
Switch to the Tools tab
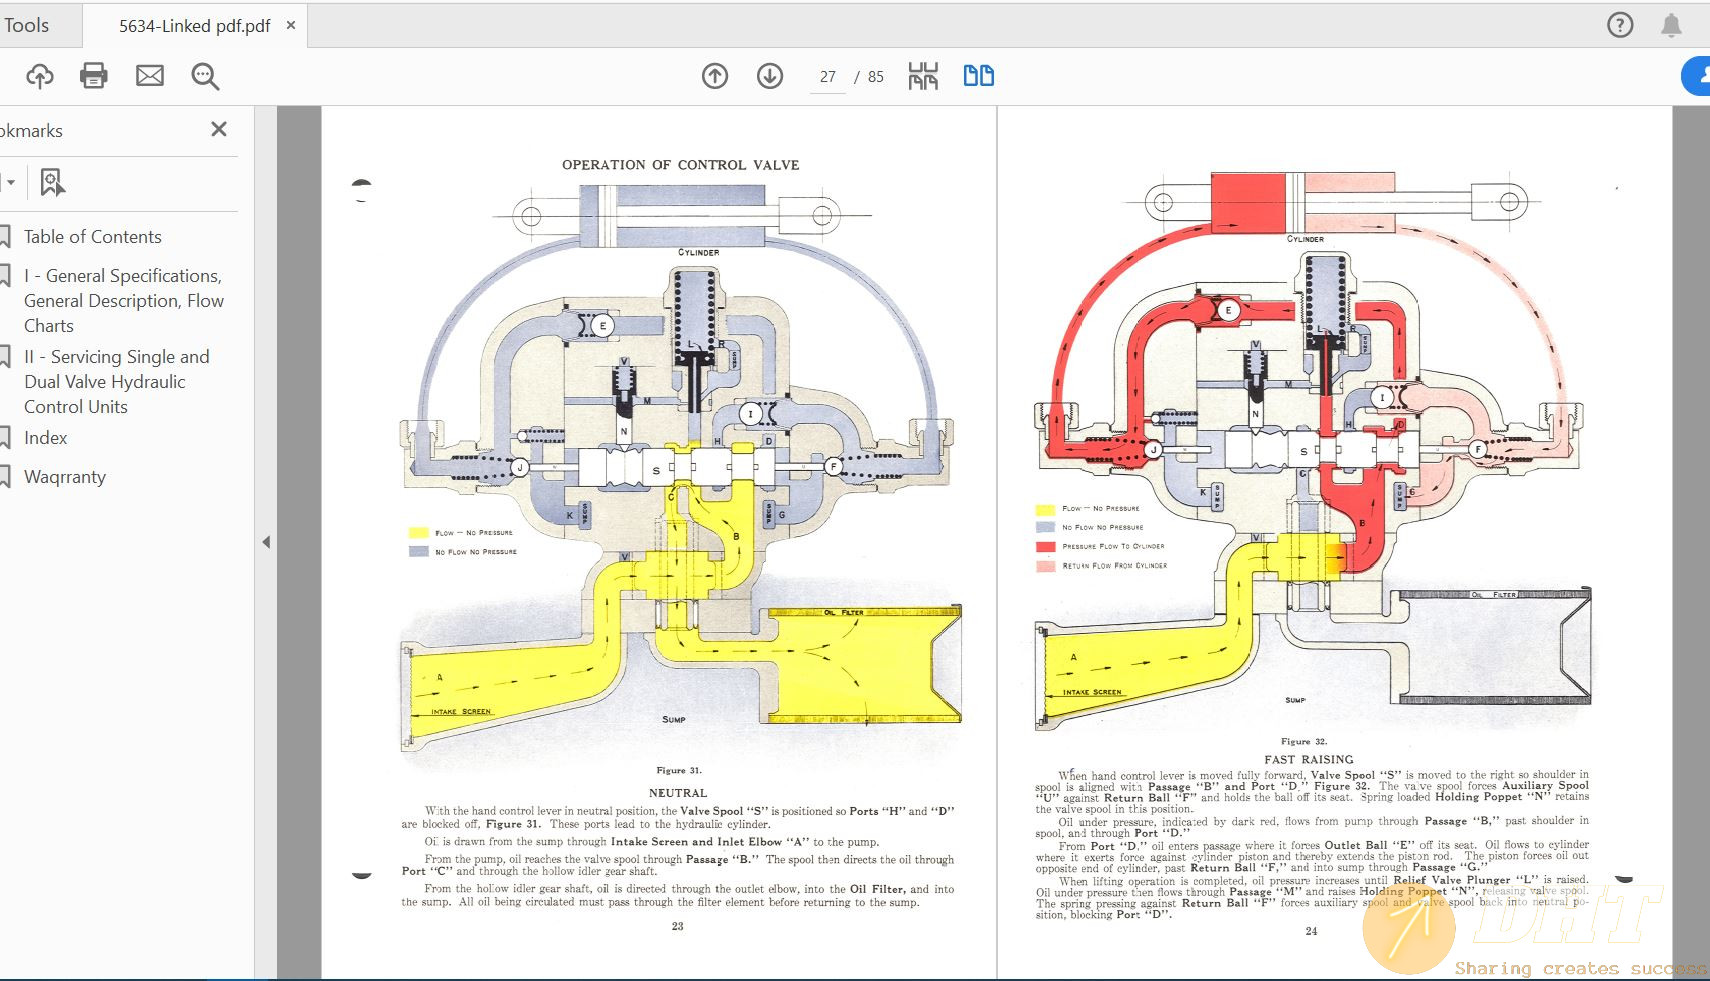point(27,25)
